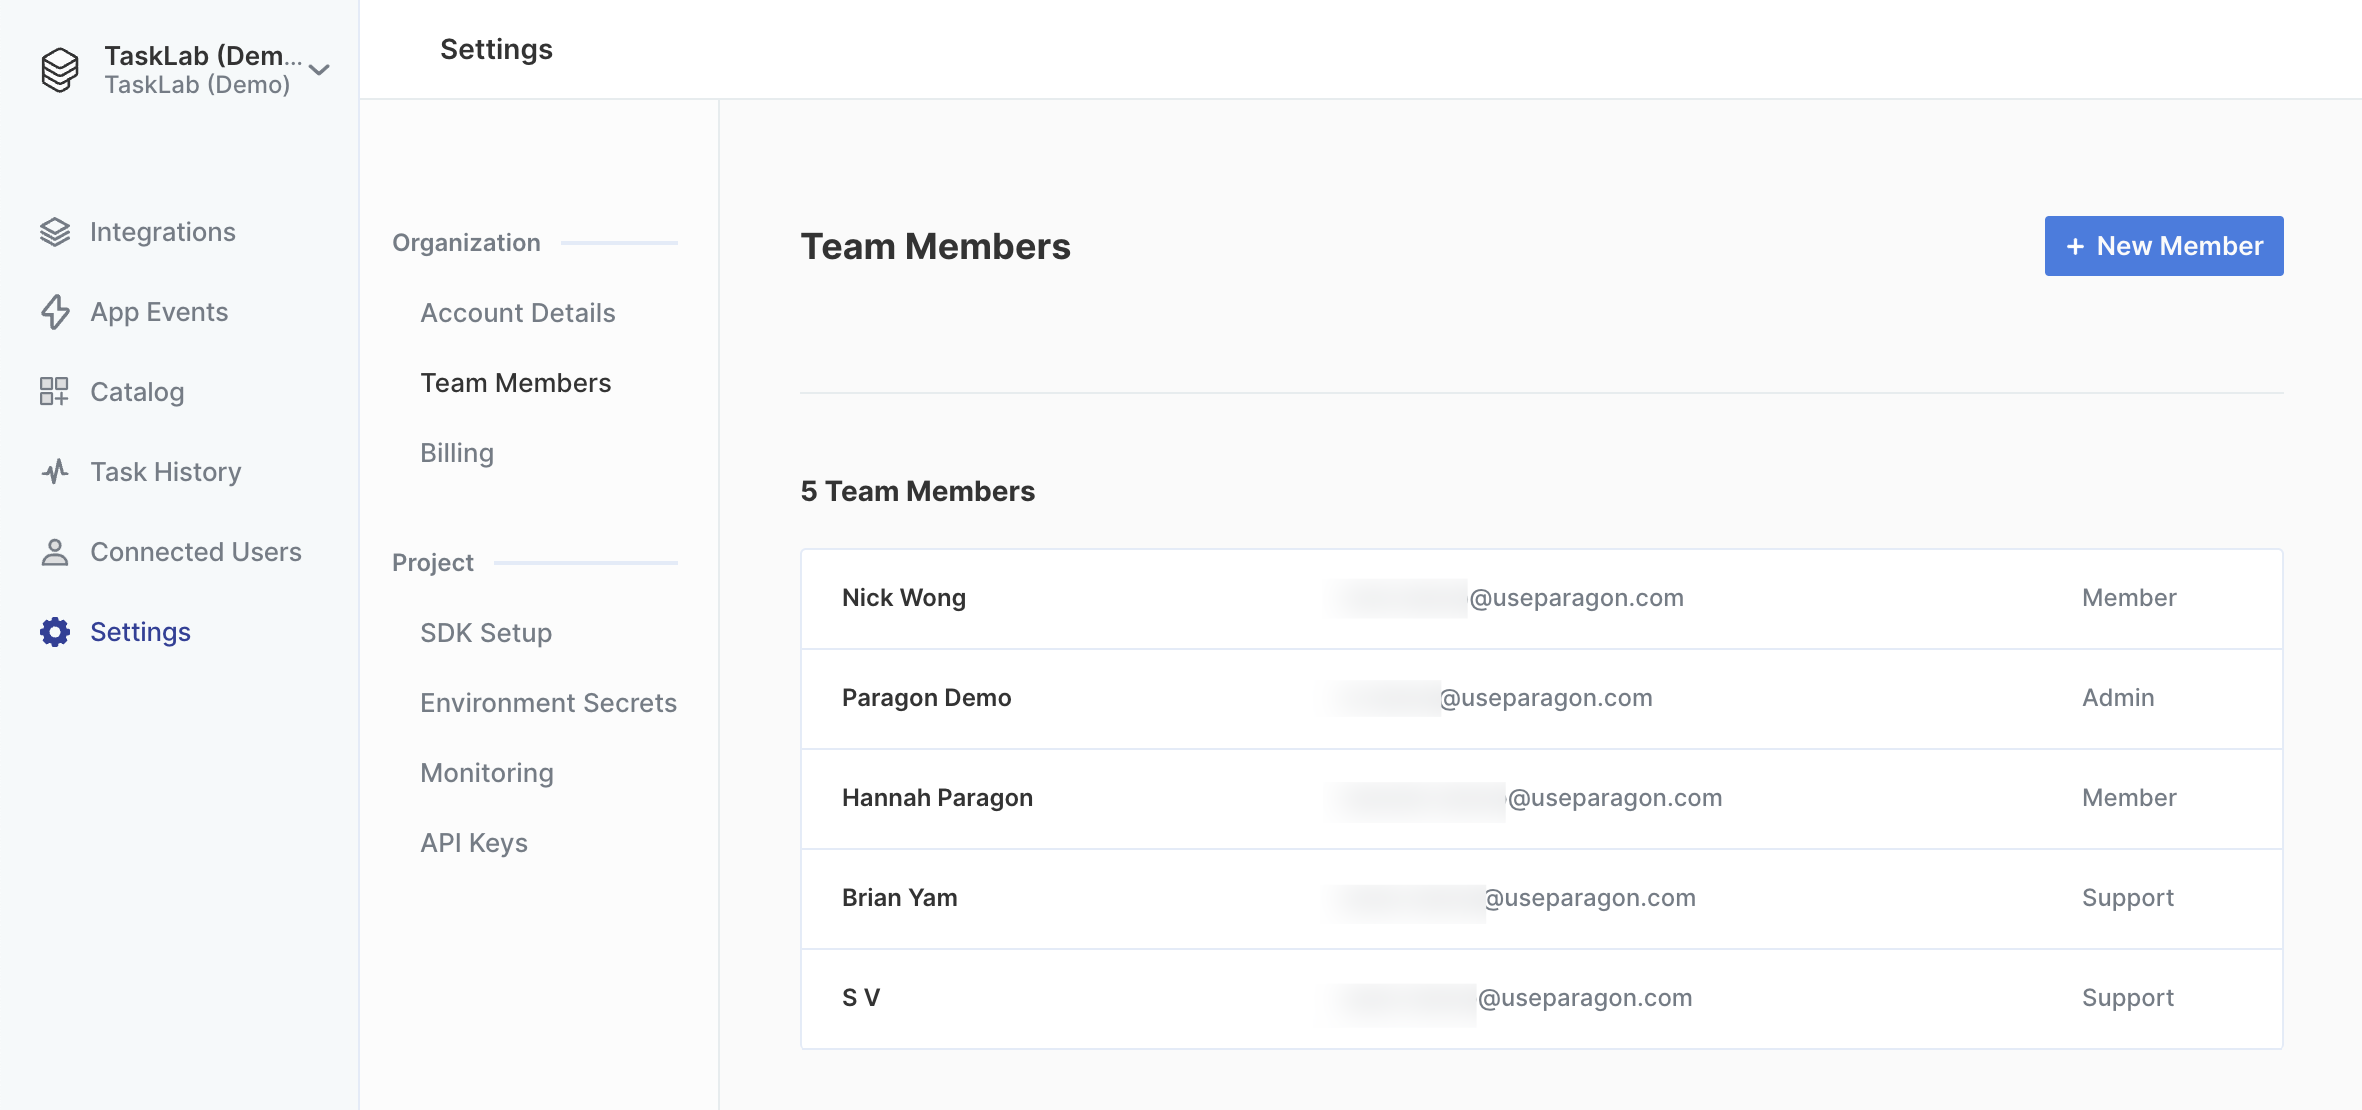
Task: Select the App Events lightning bolt icon
Action: point(55,312)
